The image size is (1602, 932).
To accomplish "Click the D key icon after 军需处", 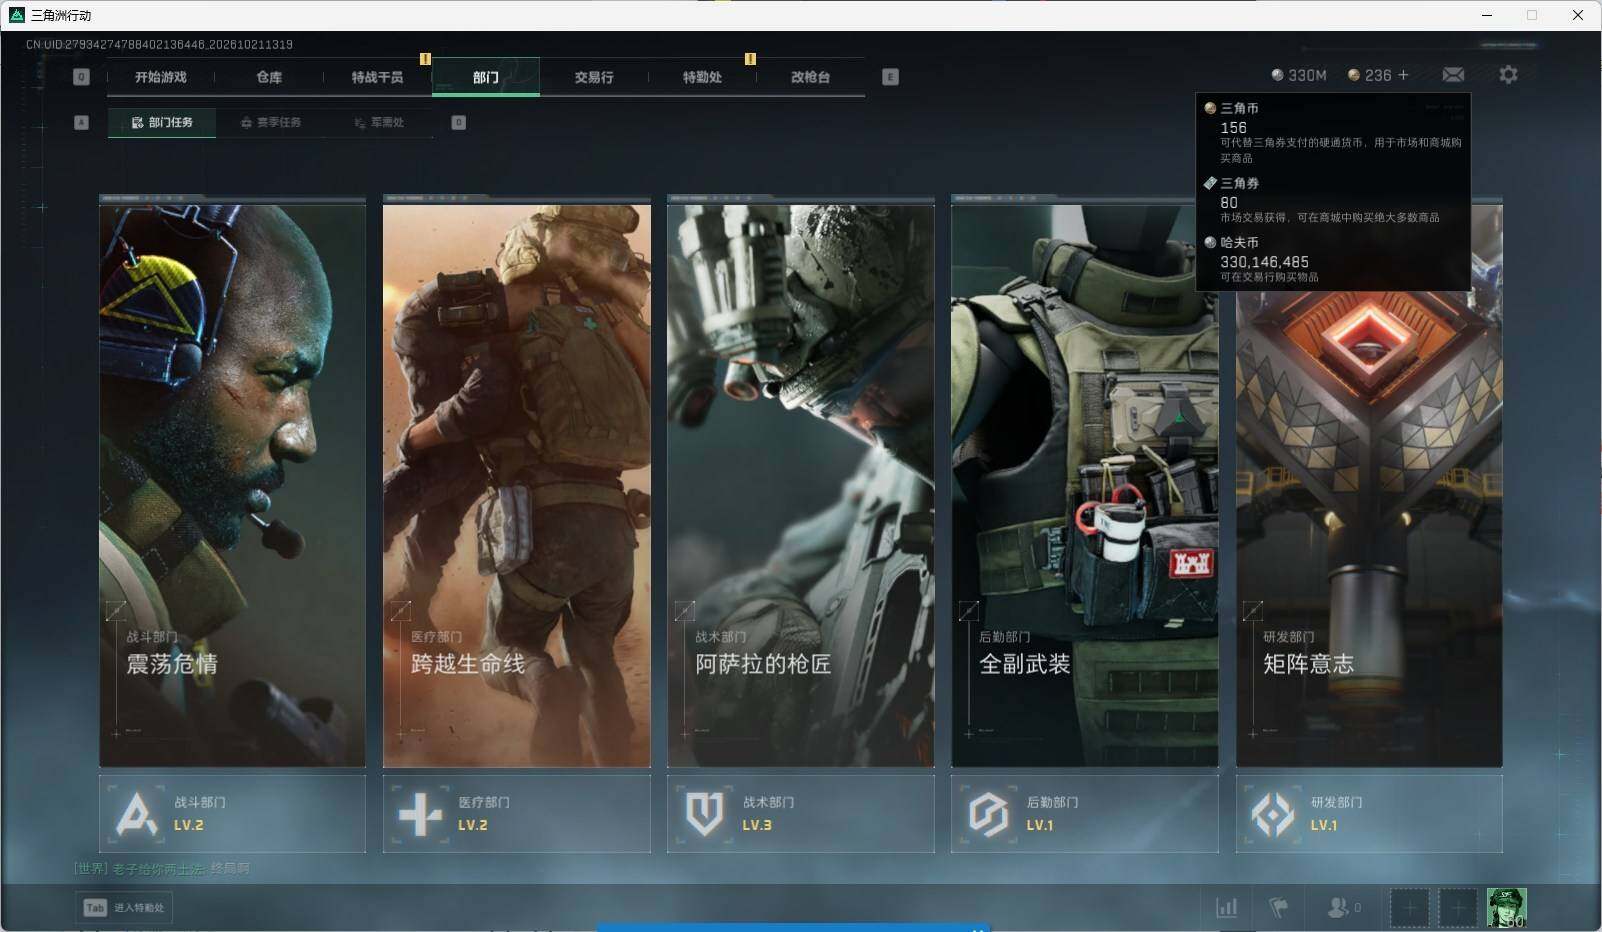I will pos(458,122).
